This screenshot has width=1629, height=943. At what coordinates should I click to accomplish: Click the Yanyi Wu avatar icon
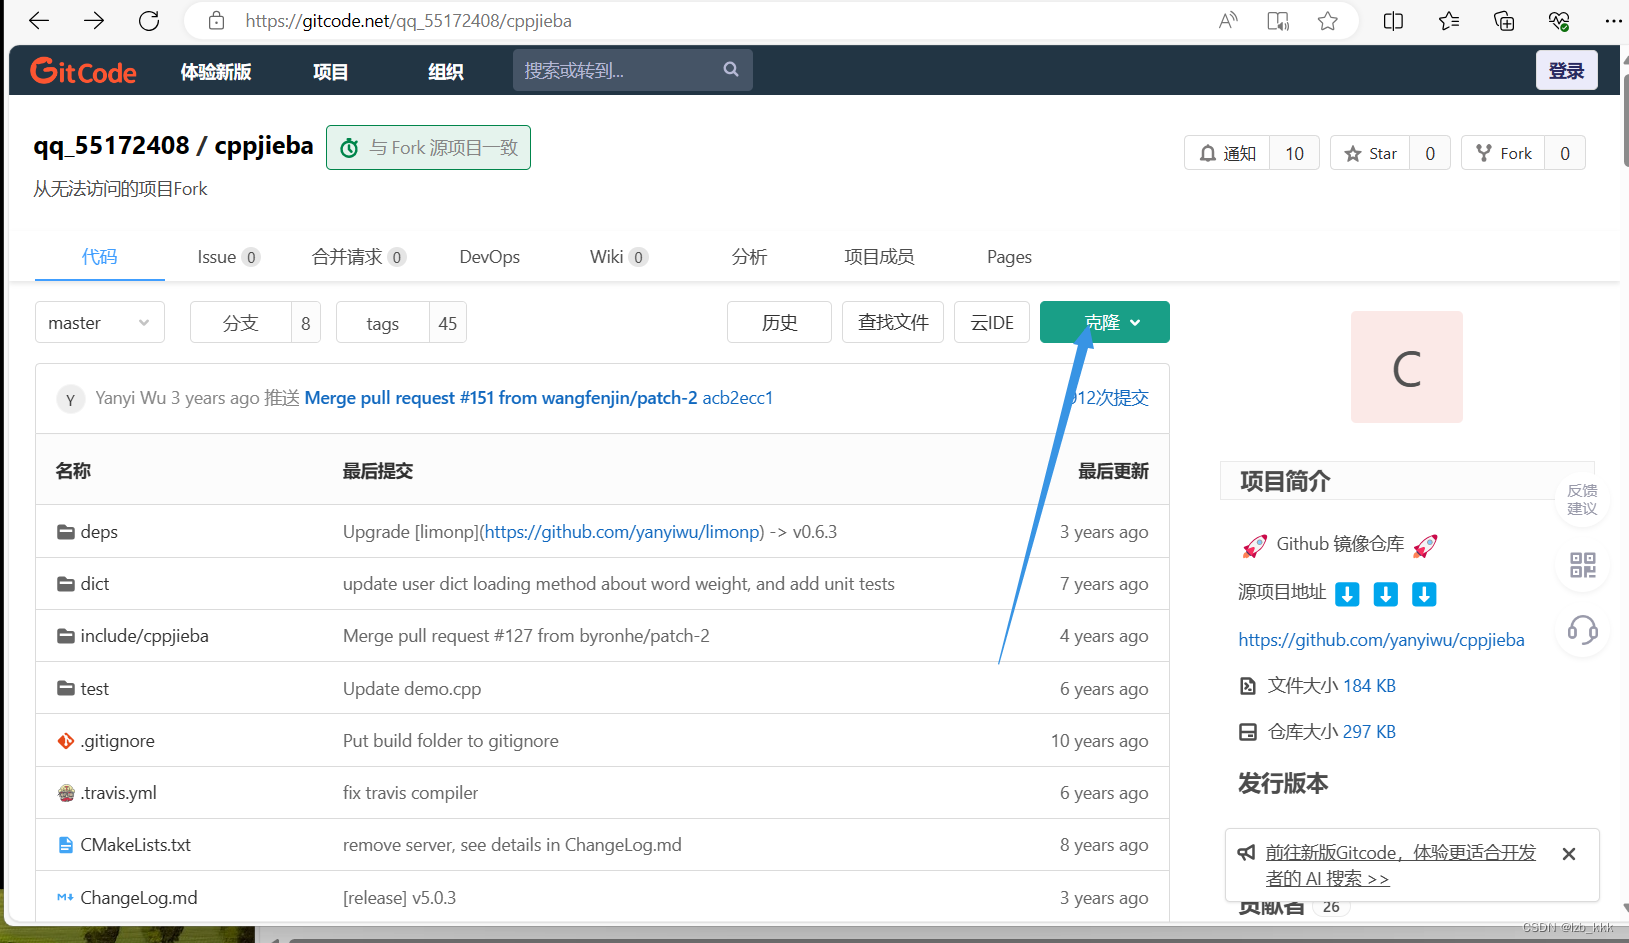tap(70, 399)
